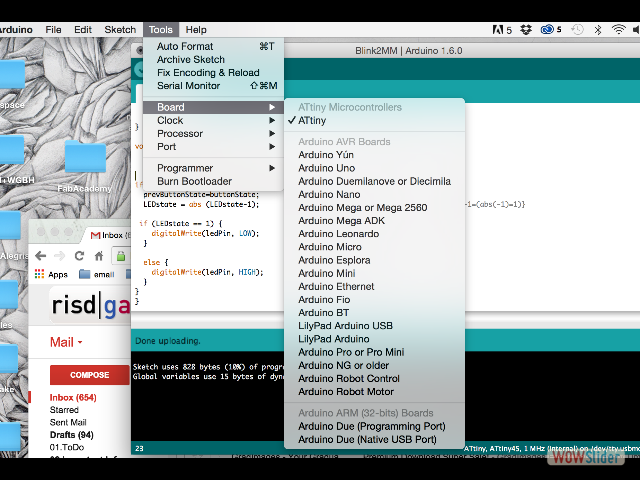Select LilyPad Arduino board
640x480 pixels.
(x=374, y=339)
